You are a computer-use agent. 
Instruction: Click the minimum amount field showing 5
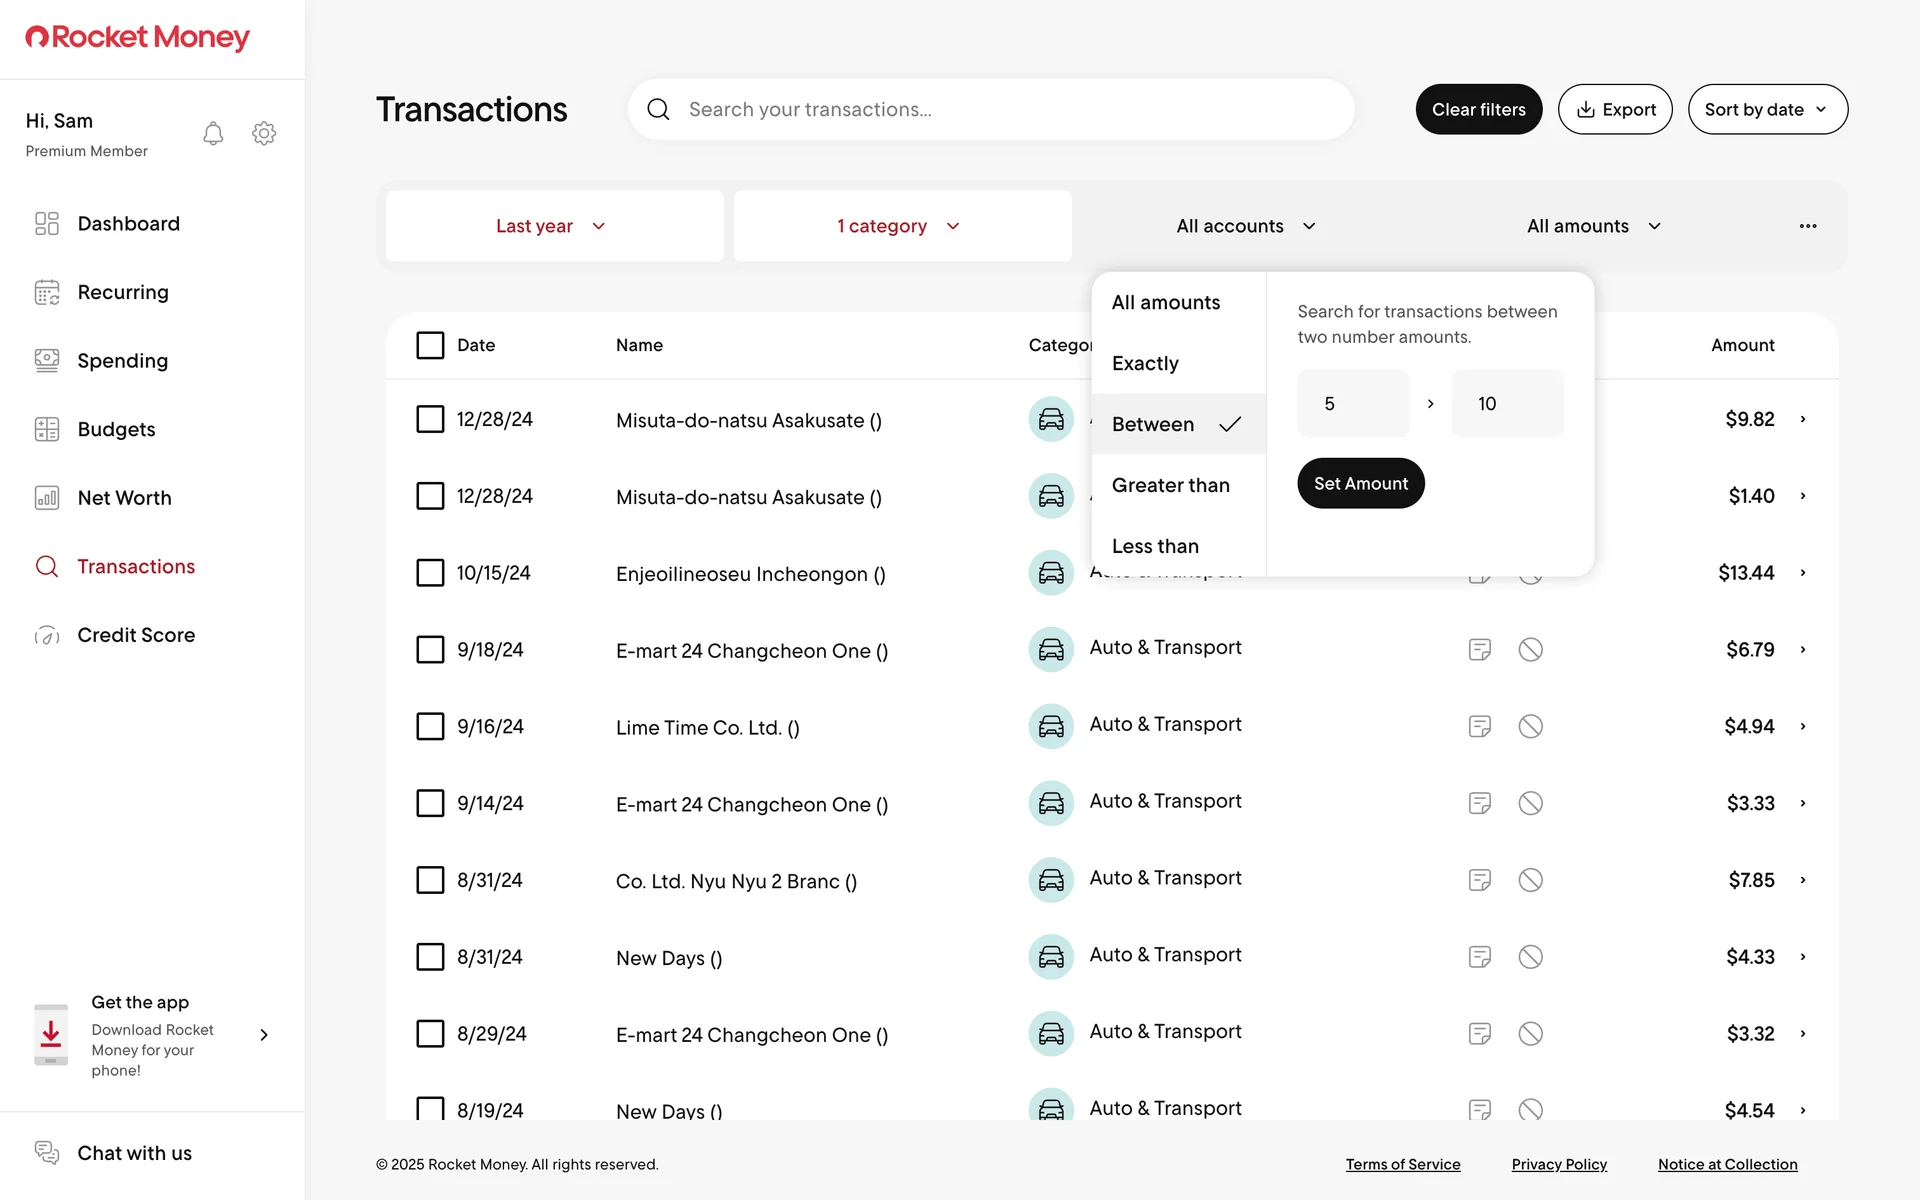pyautogui.click(x=1353, y=403)
